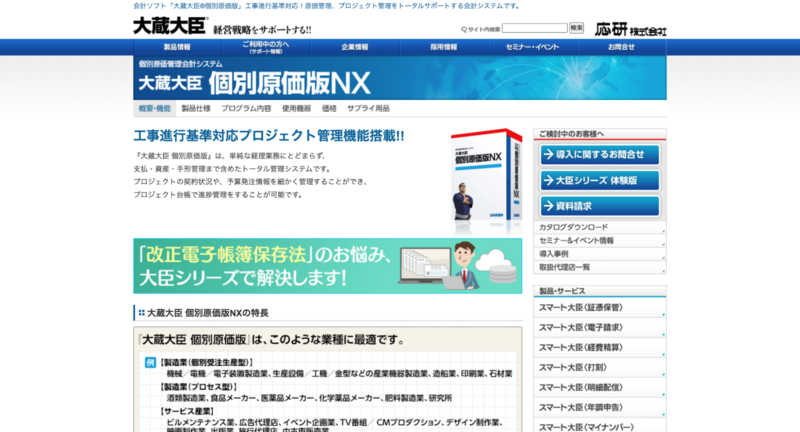Open the 導入事例 link
Image resolution: width=800 pixels, height=432 pixels.
click(599, 254)
